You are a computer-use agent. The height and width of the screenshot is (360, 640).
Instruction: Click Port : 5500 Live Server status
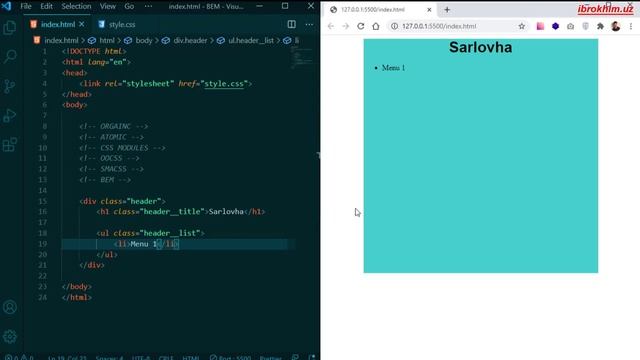231,358
